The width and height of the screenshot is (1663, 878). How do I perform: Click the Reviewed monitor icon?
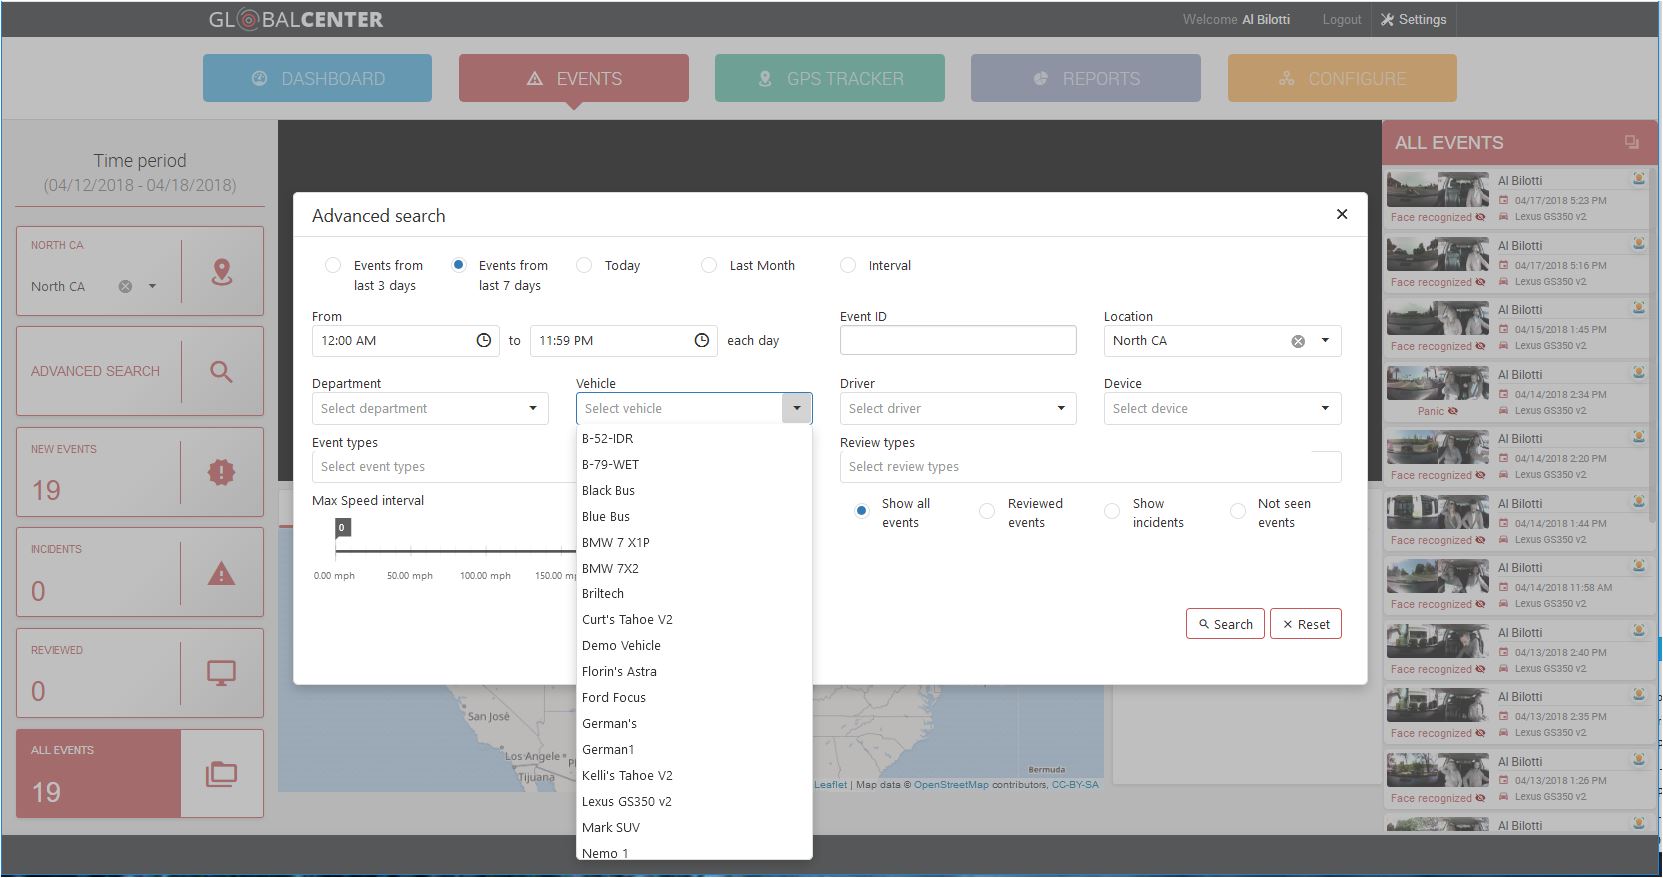pos(221,673)
